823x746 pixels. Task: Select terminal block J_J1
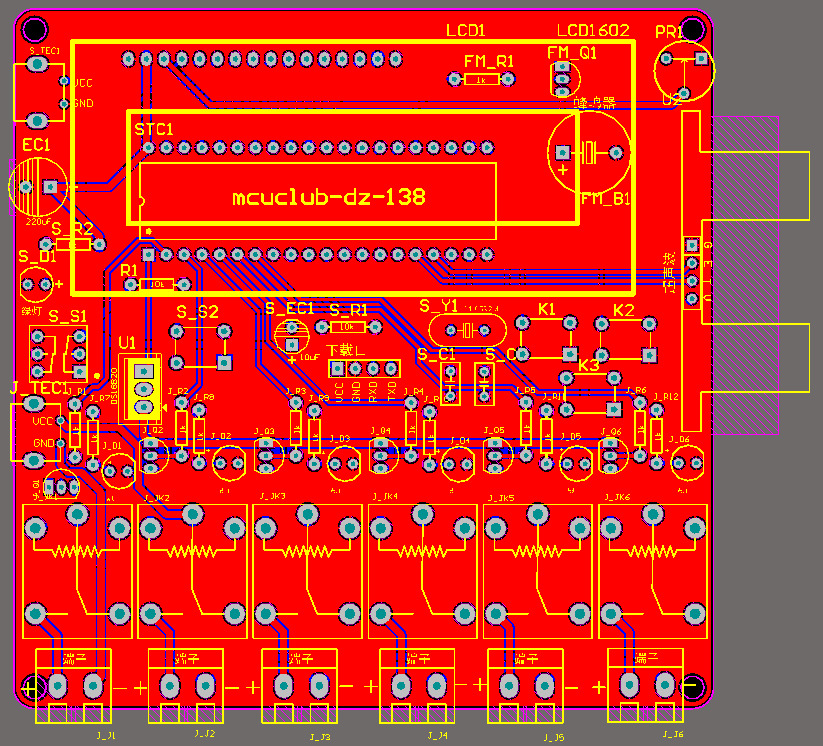pos(73,686)
